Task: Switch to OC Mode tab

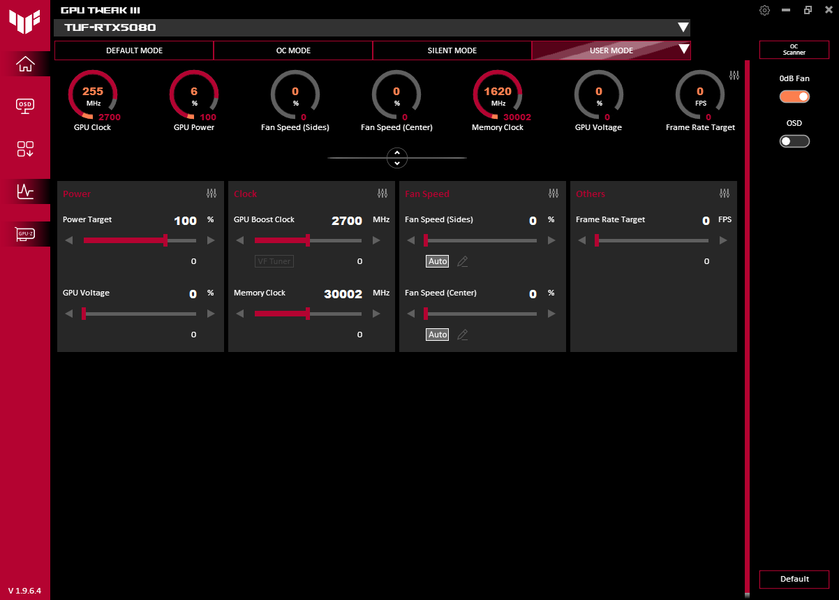Action: [x=293, y=50]
